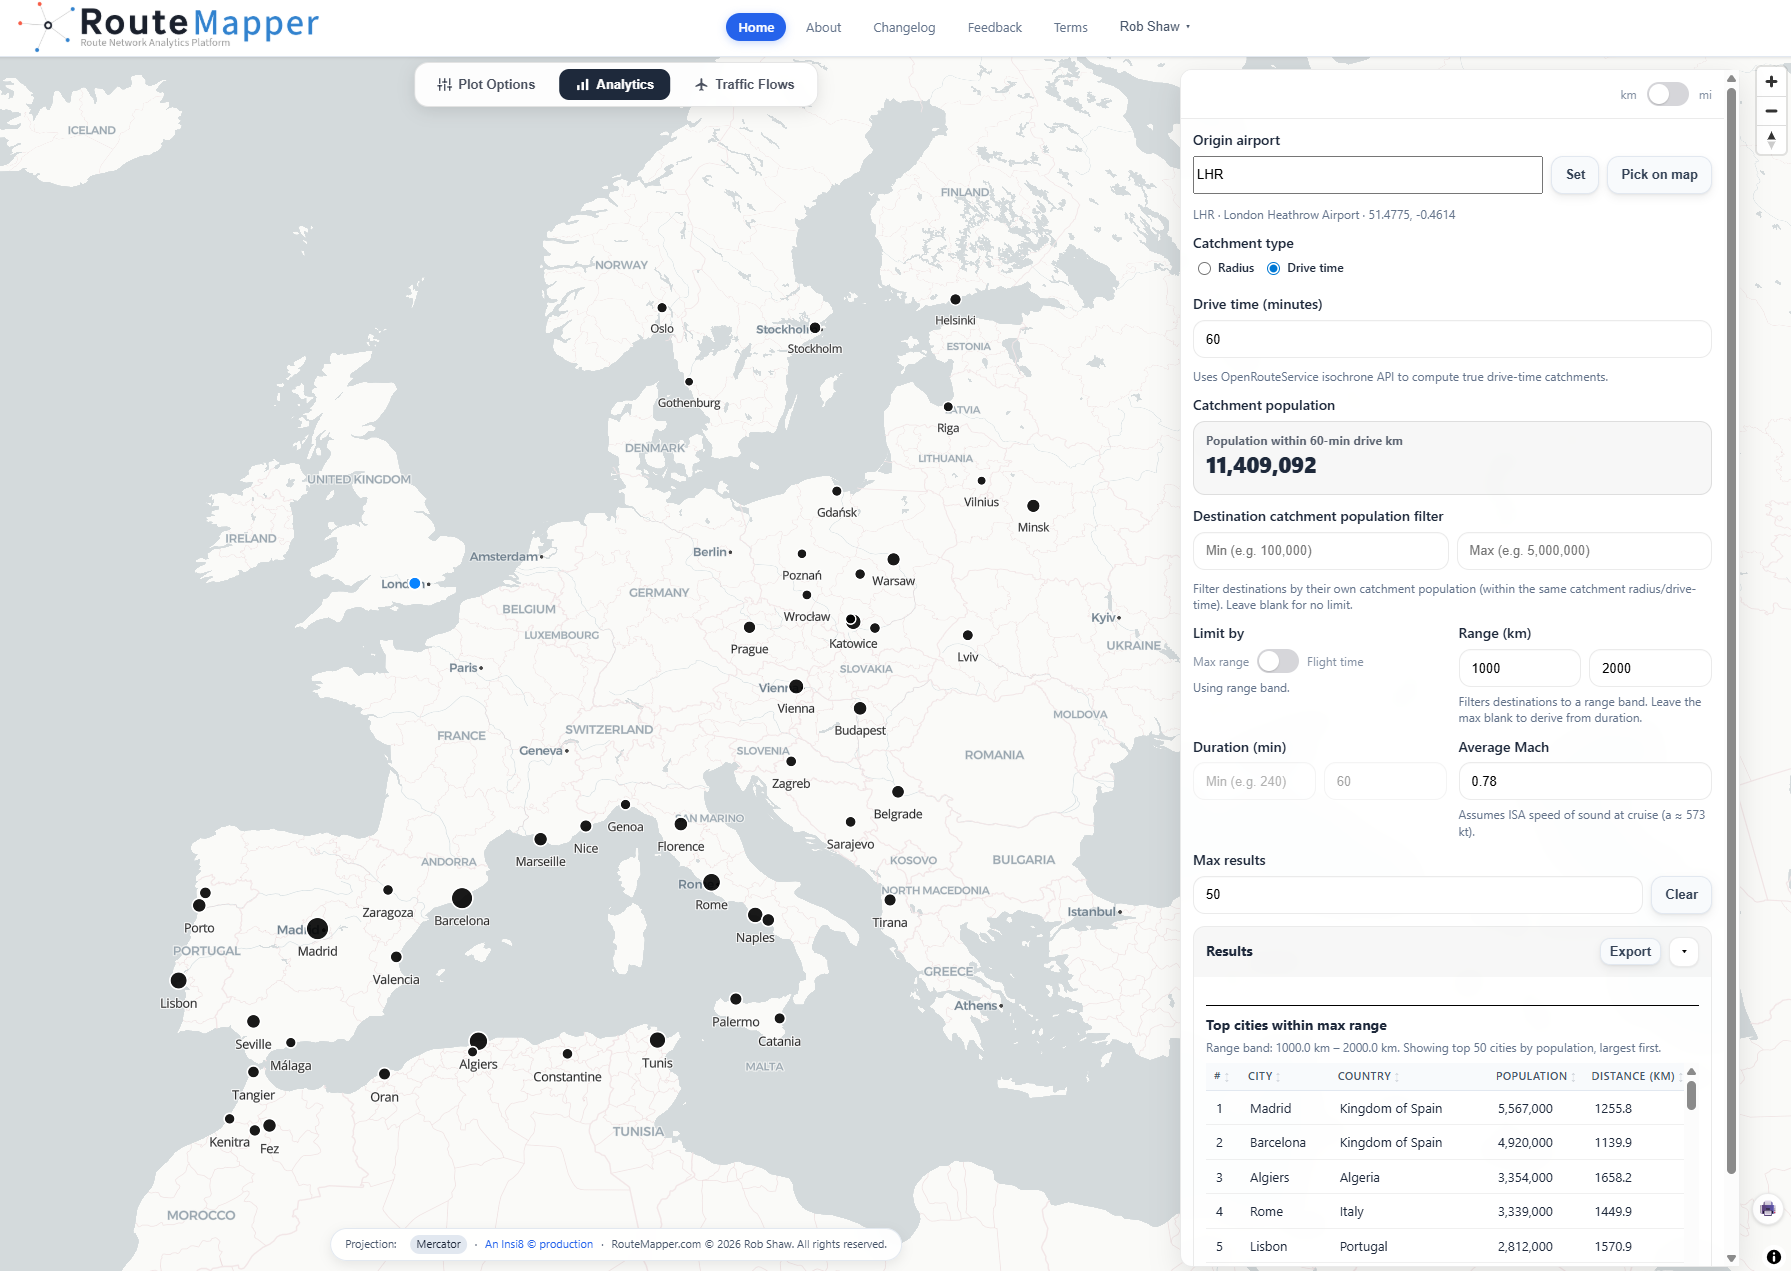Open the About page
Screen dimensions: 1791x1271
click(823, 27)
